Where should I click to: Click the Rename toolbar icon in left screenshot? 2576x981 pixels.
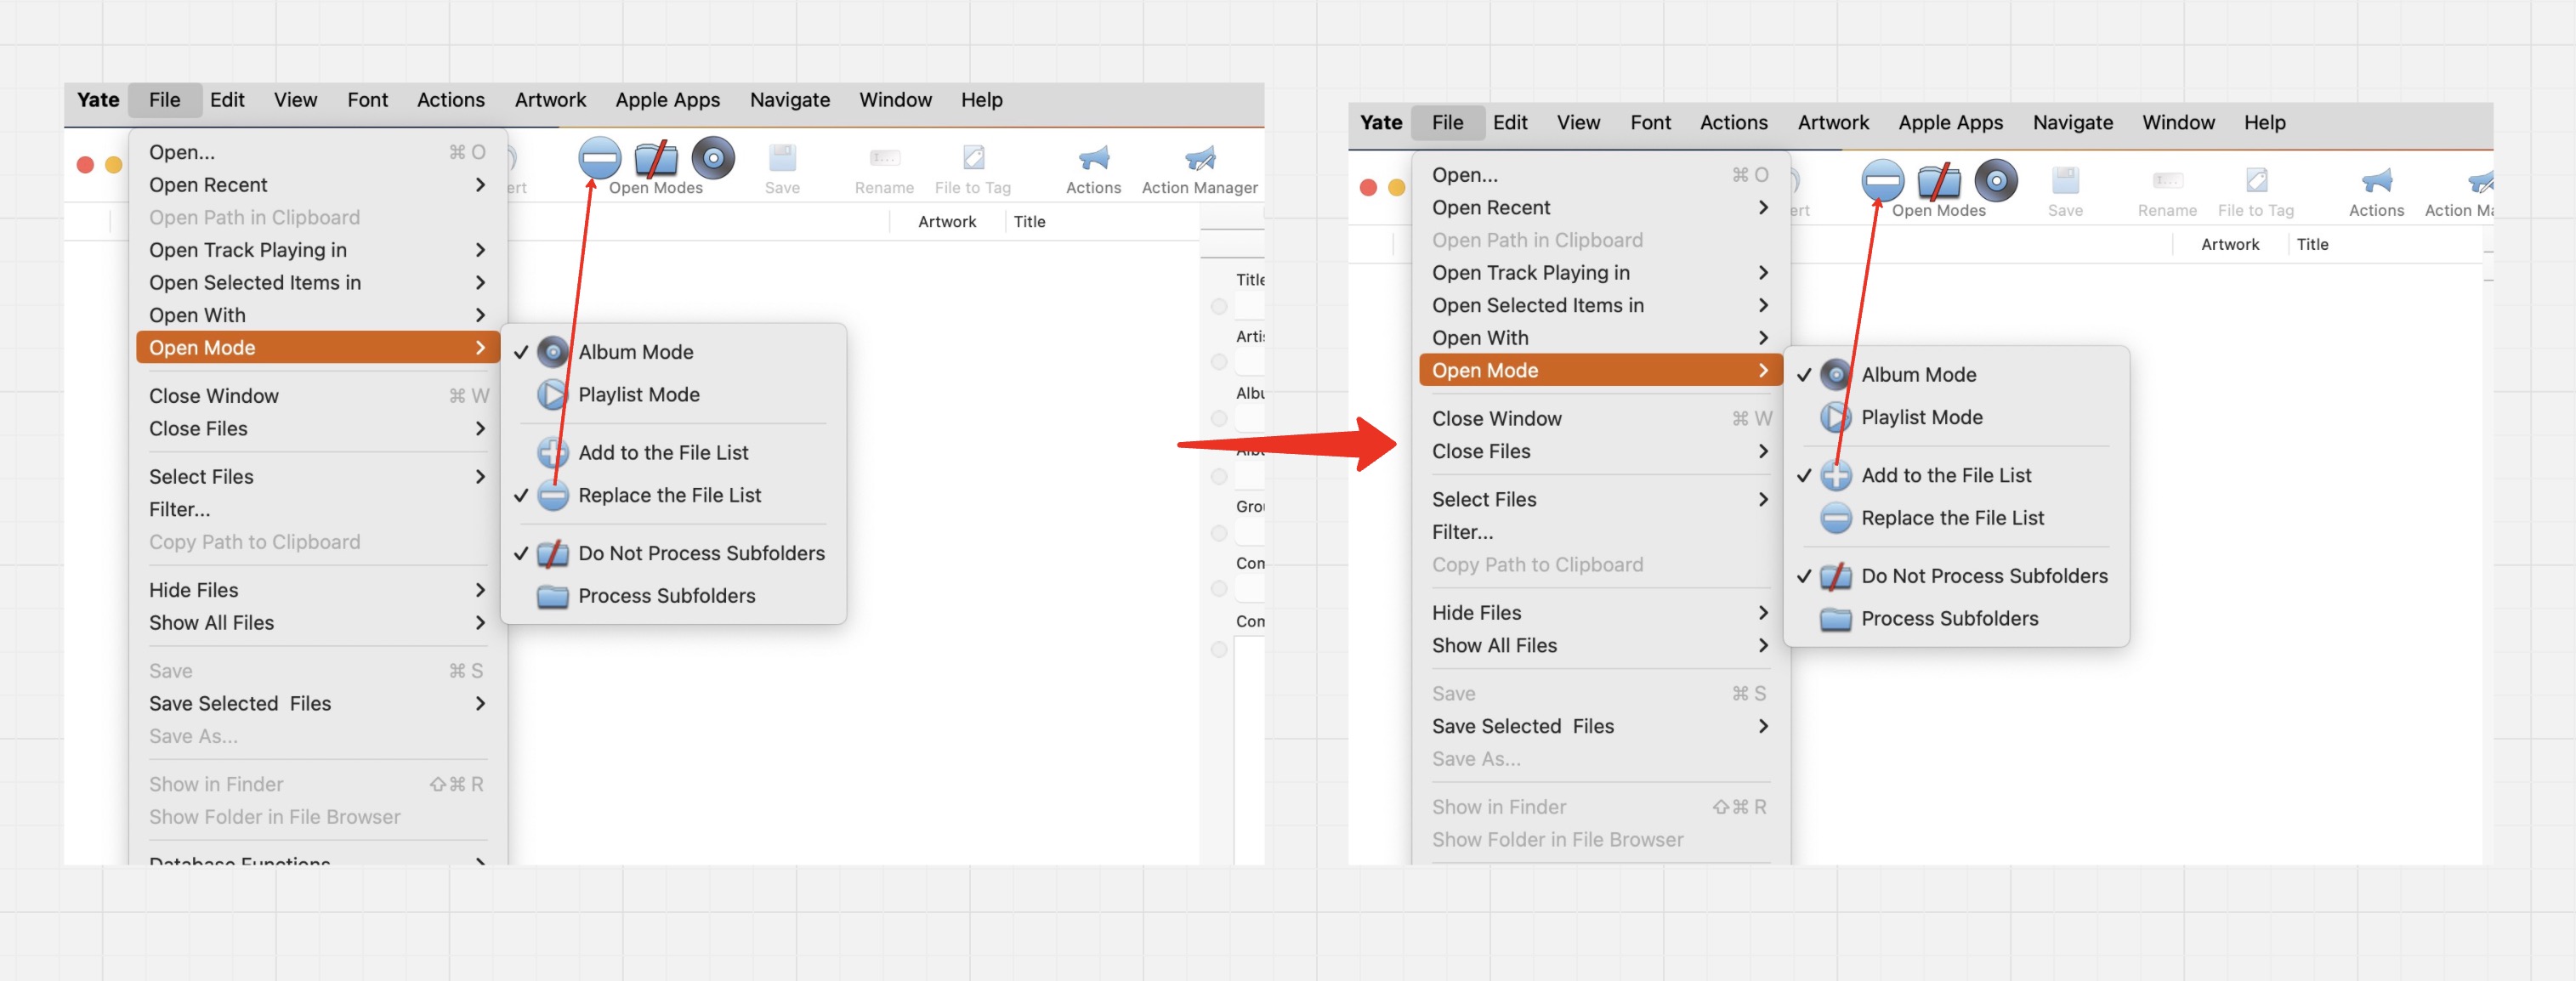[x=884, y=159]
